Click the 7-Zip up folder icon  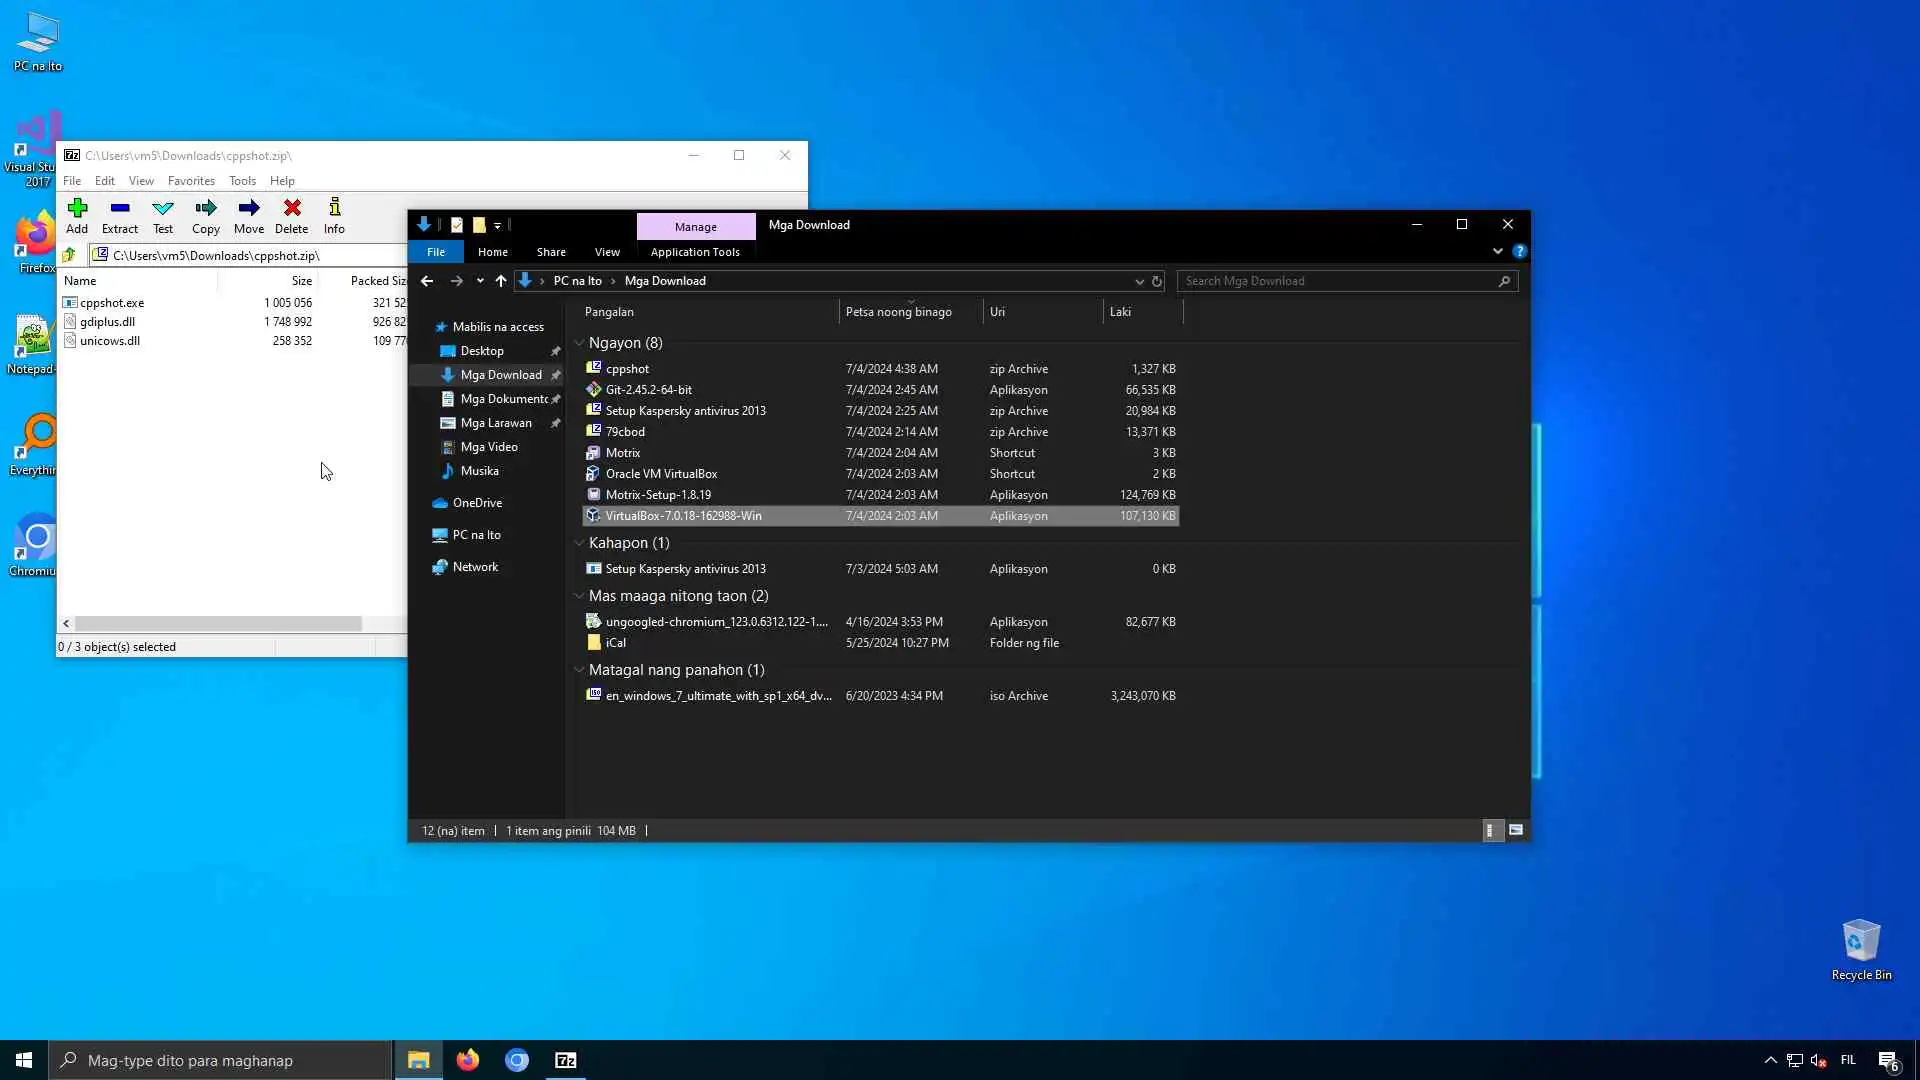tap(69, 255)
